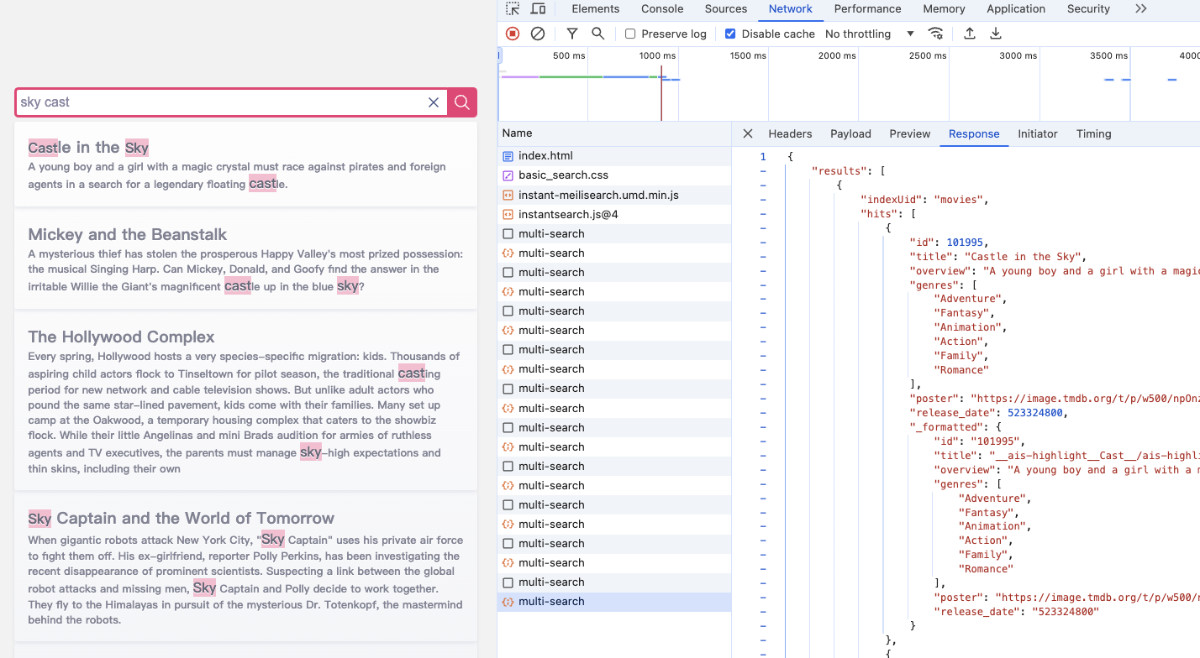The width and height of the screenshot is (1200, 658).
Task: Open the network filter funnel icon
Action: (x=572, y=34)
